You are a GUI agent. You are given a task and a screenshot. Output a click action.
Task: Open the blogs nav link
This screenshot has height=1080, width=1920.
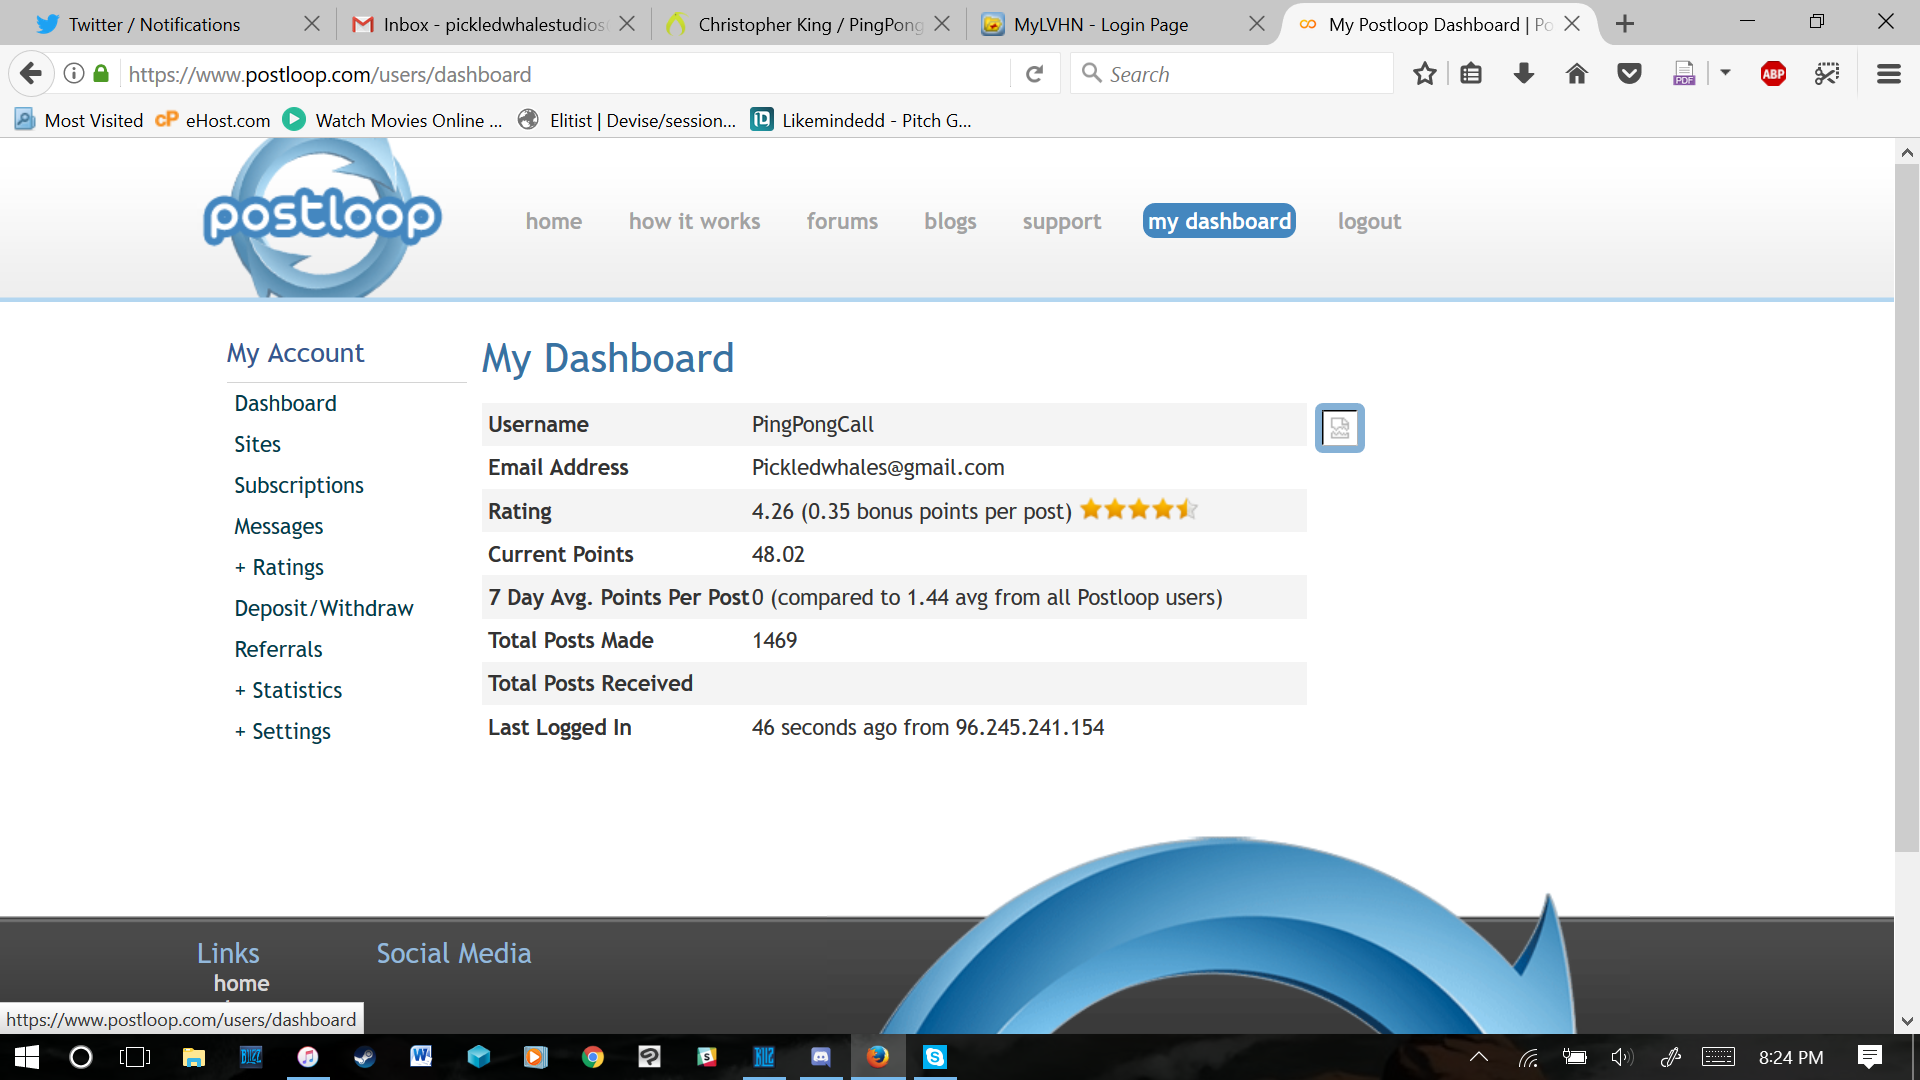coord(950,221)
